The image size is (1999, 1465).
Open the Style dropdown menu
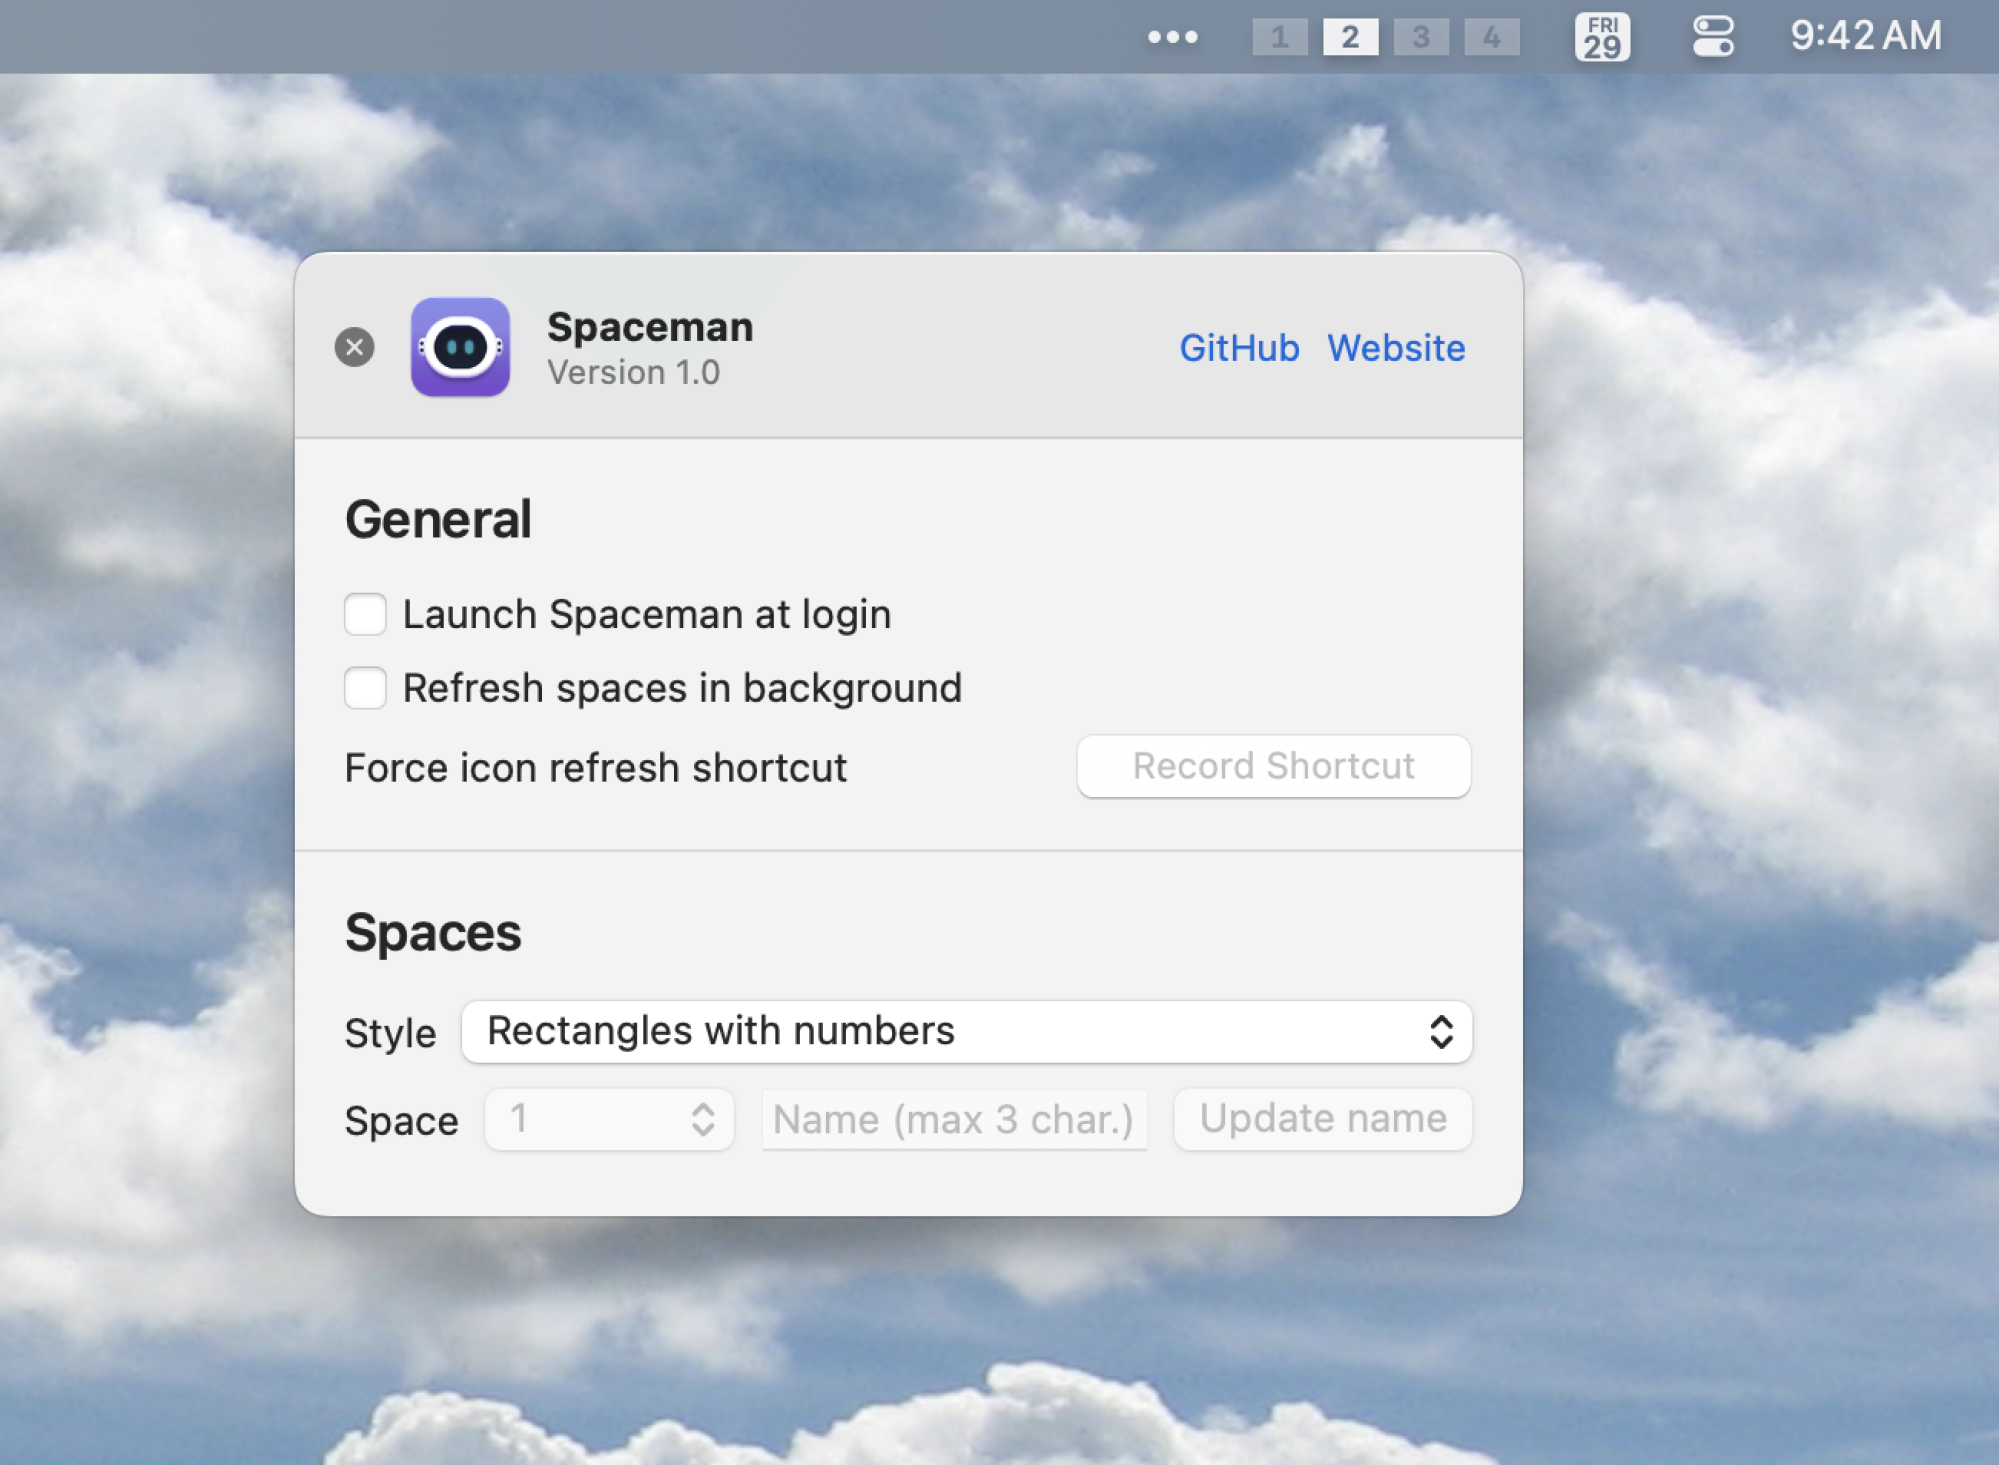966,1031
